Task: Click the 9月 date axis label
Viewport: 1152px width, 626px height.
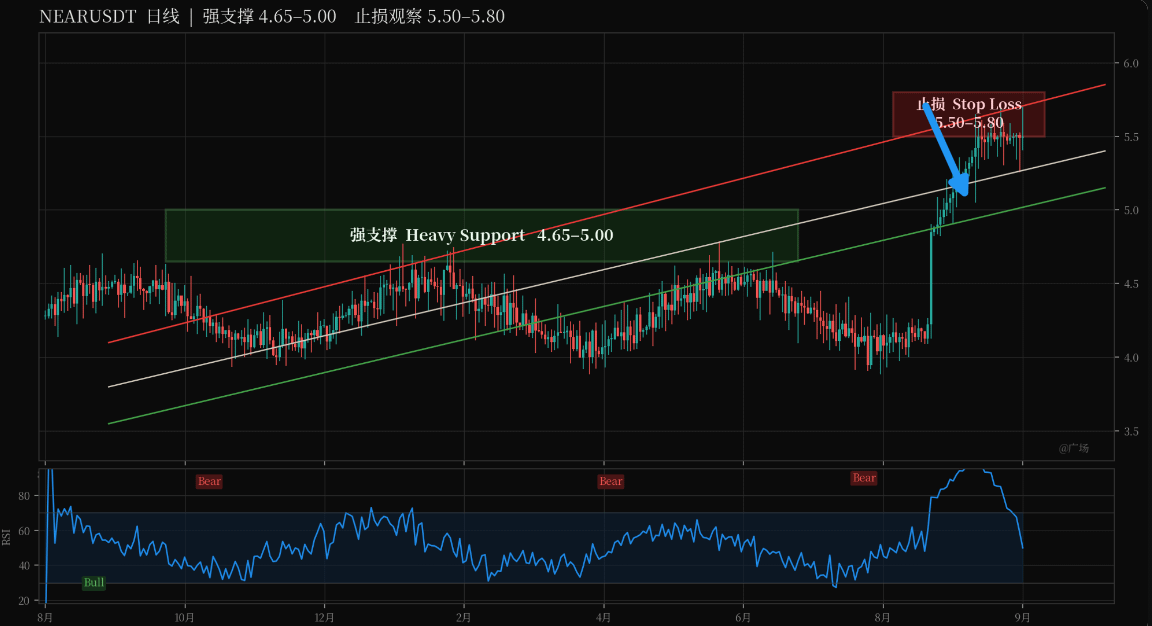Action: pyautogui.click(x=1022, y=618)
